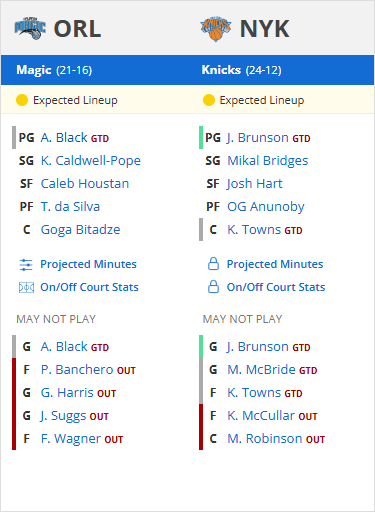Open F. Wagner injured player link

(x=71, y=439)
